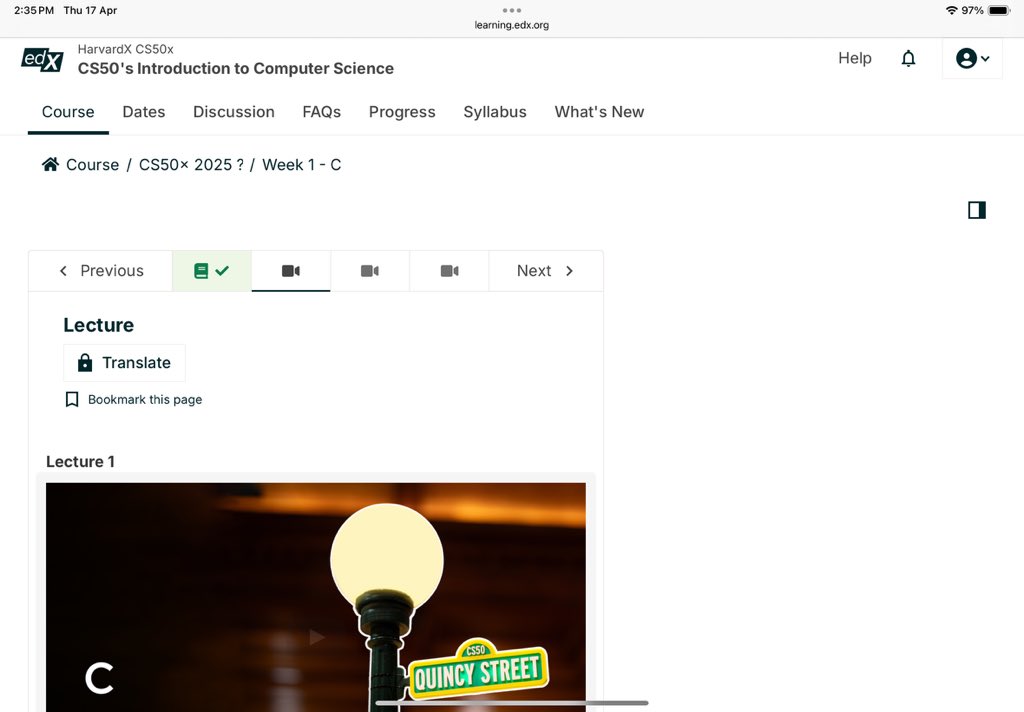Image resolution: width=1024 pixels, height=712 pixels.
Task: Open the What's New tab
Action: (600, 112)
